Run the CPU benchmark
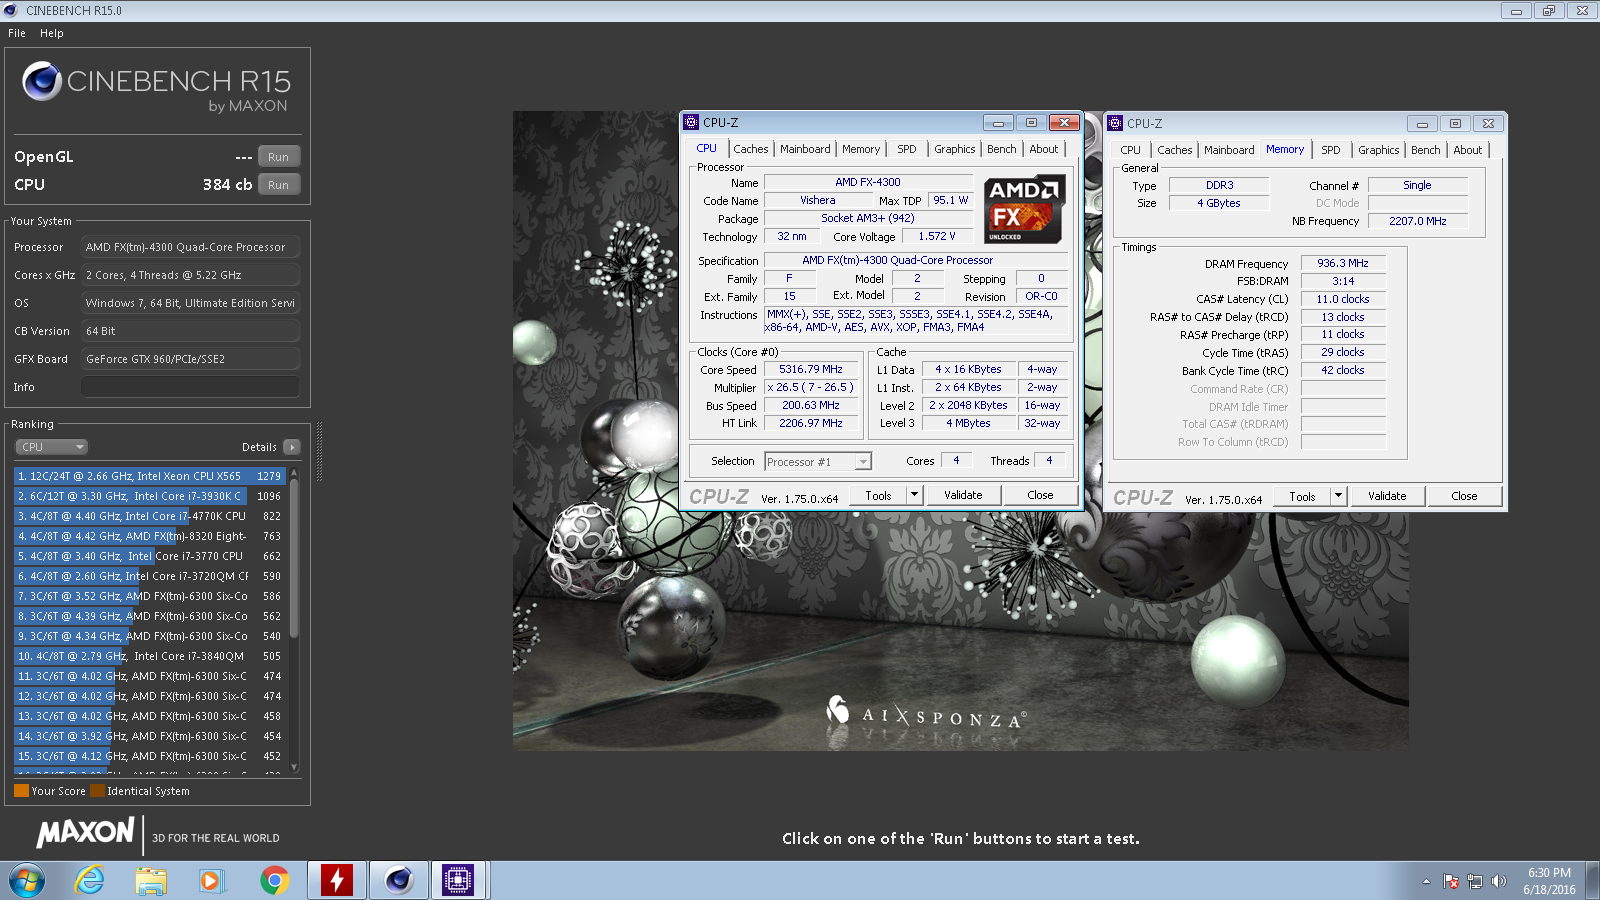The height and width of the screenshot is (900, 1600). tap(279, 185)
